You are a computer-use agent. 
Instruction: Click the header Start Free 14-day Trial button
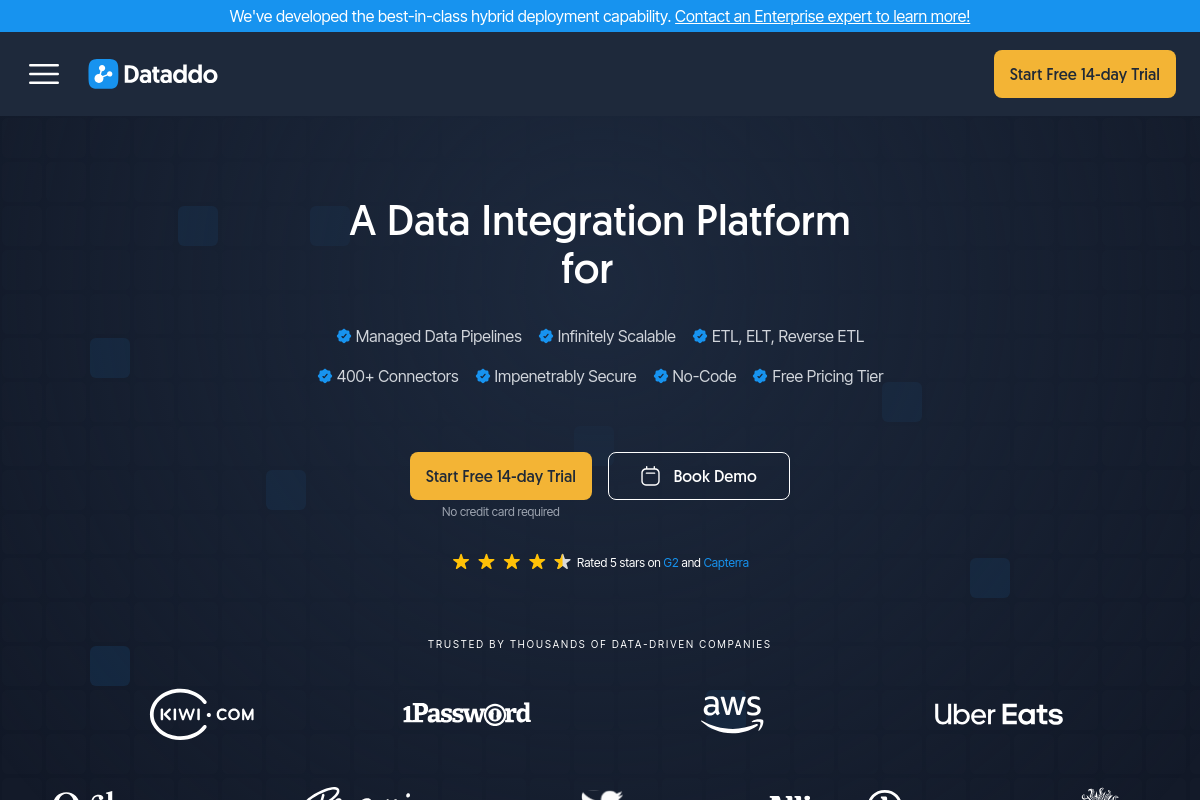coord(1085,74)
